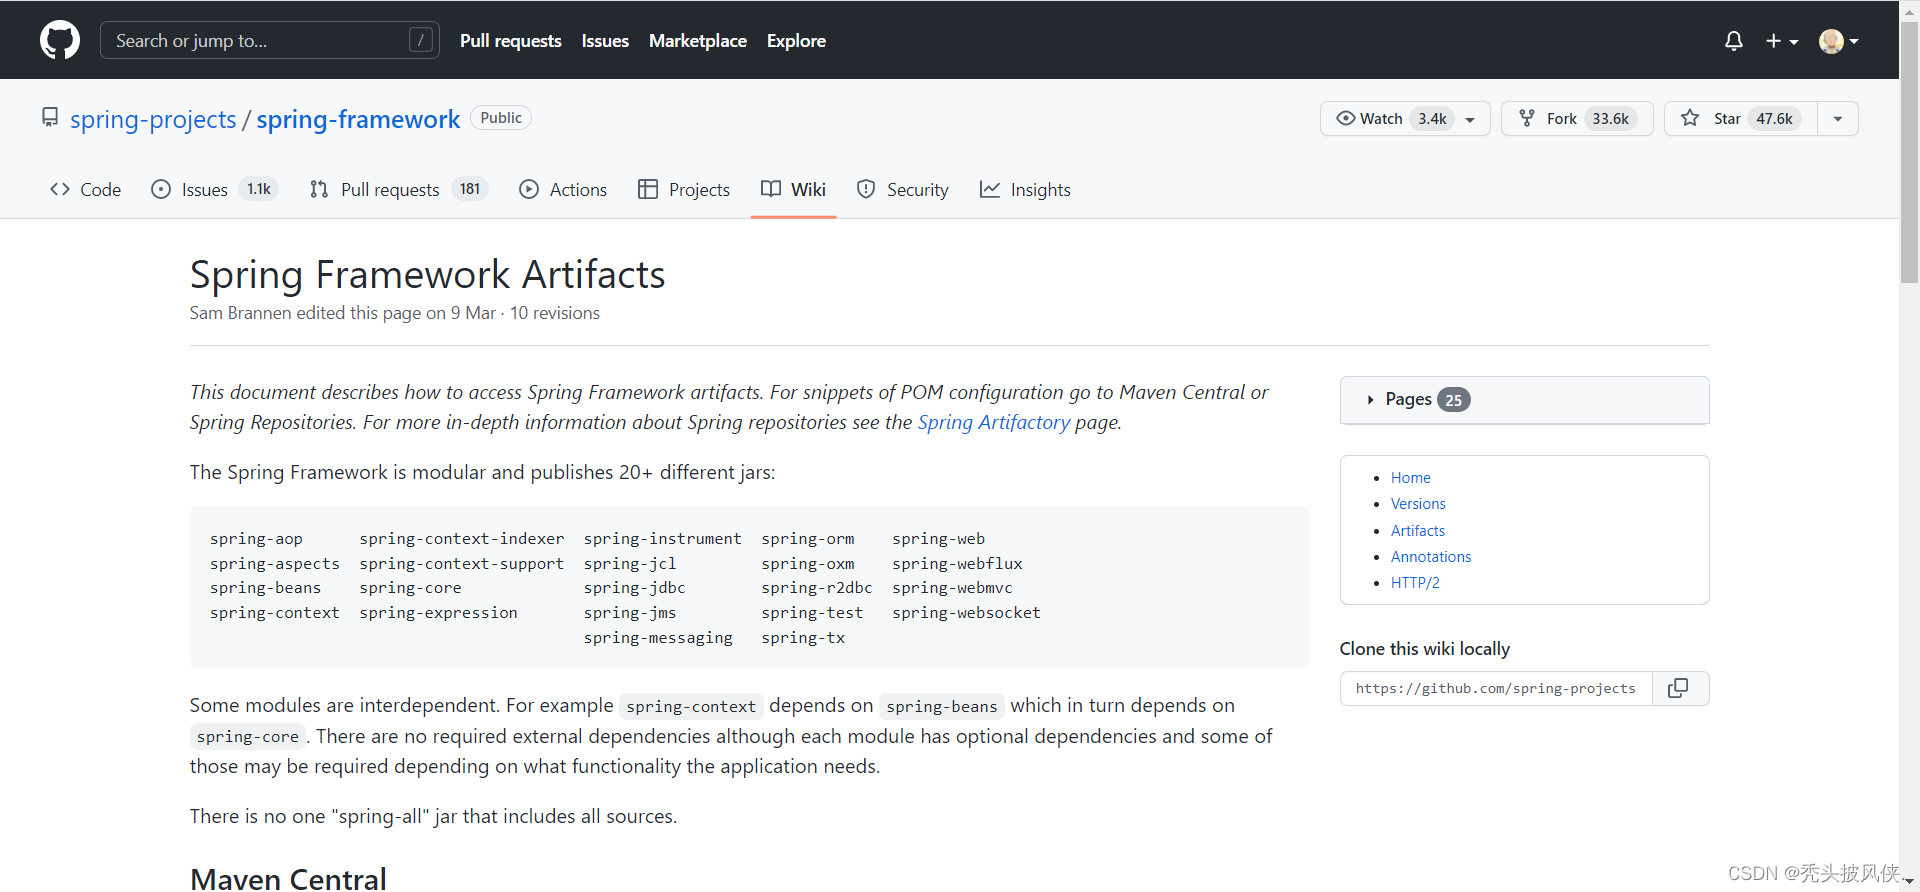1920x892 pixels.
Task: Click the slash shortcut key hint
Action: click(421, 40)
